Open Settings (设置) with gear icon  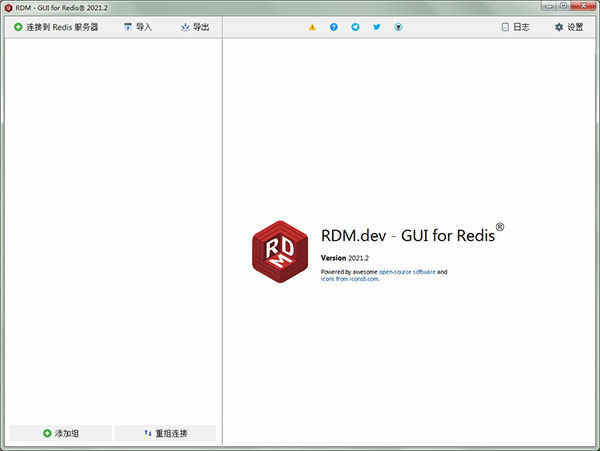pos(569,27)
